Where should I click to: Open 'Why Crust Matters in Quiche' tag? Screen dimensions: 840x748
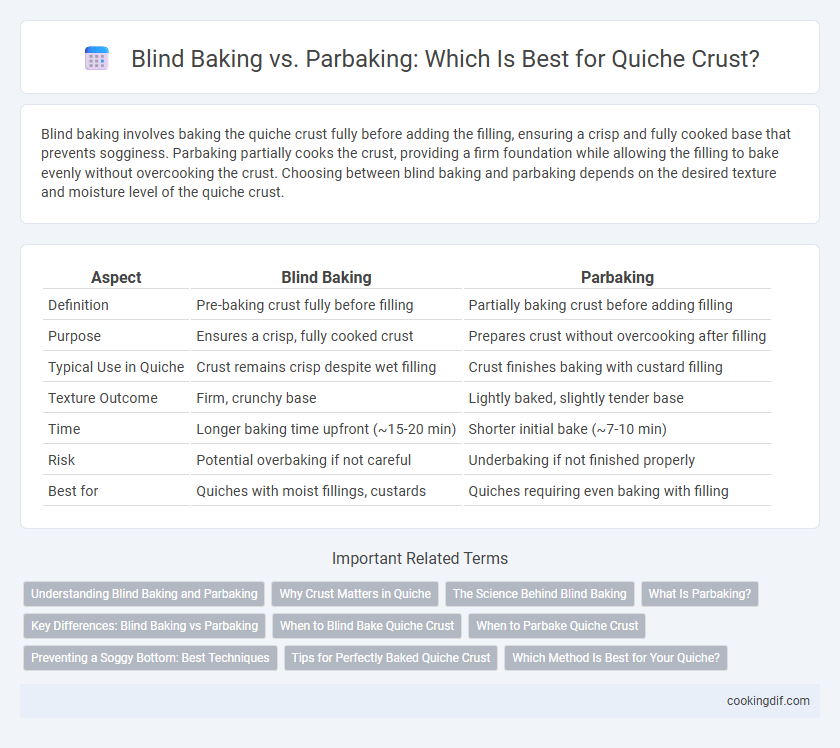pyautogui.click(x=355, y=594)
